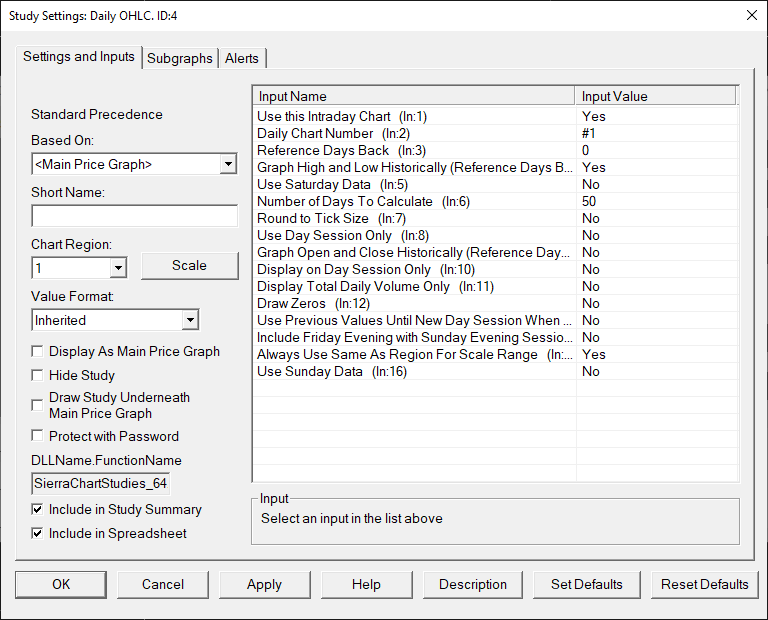
Task: Click inside the Short Name field
Action: 134,216
